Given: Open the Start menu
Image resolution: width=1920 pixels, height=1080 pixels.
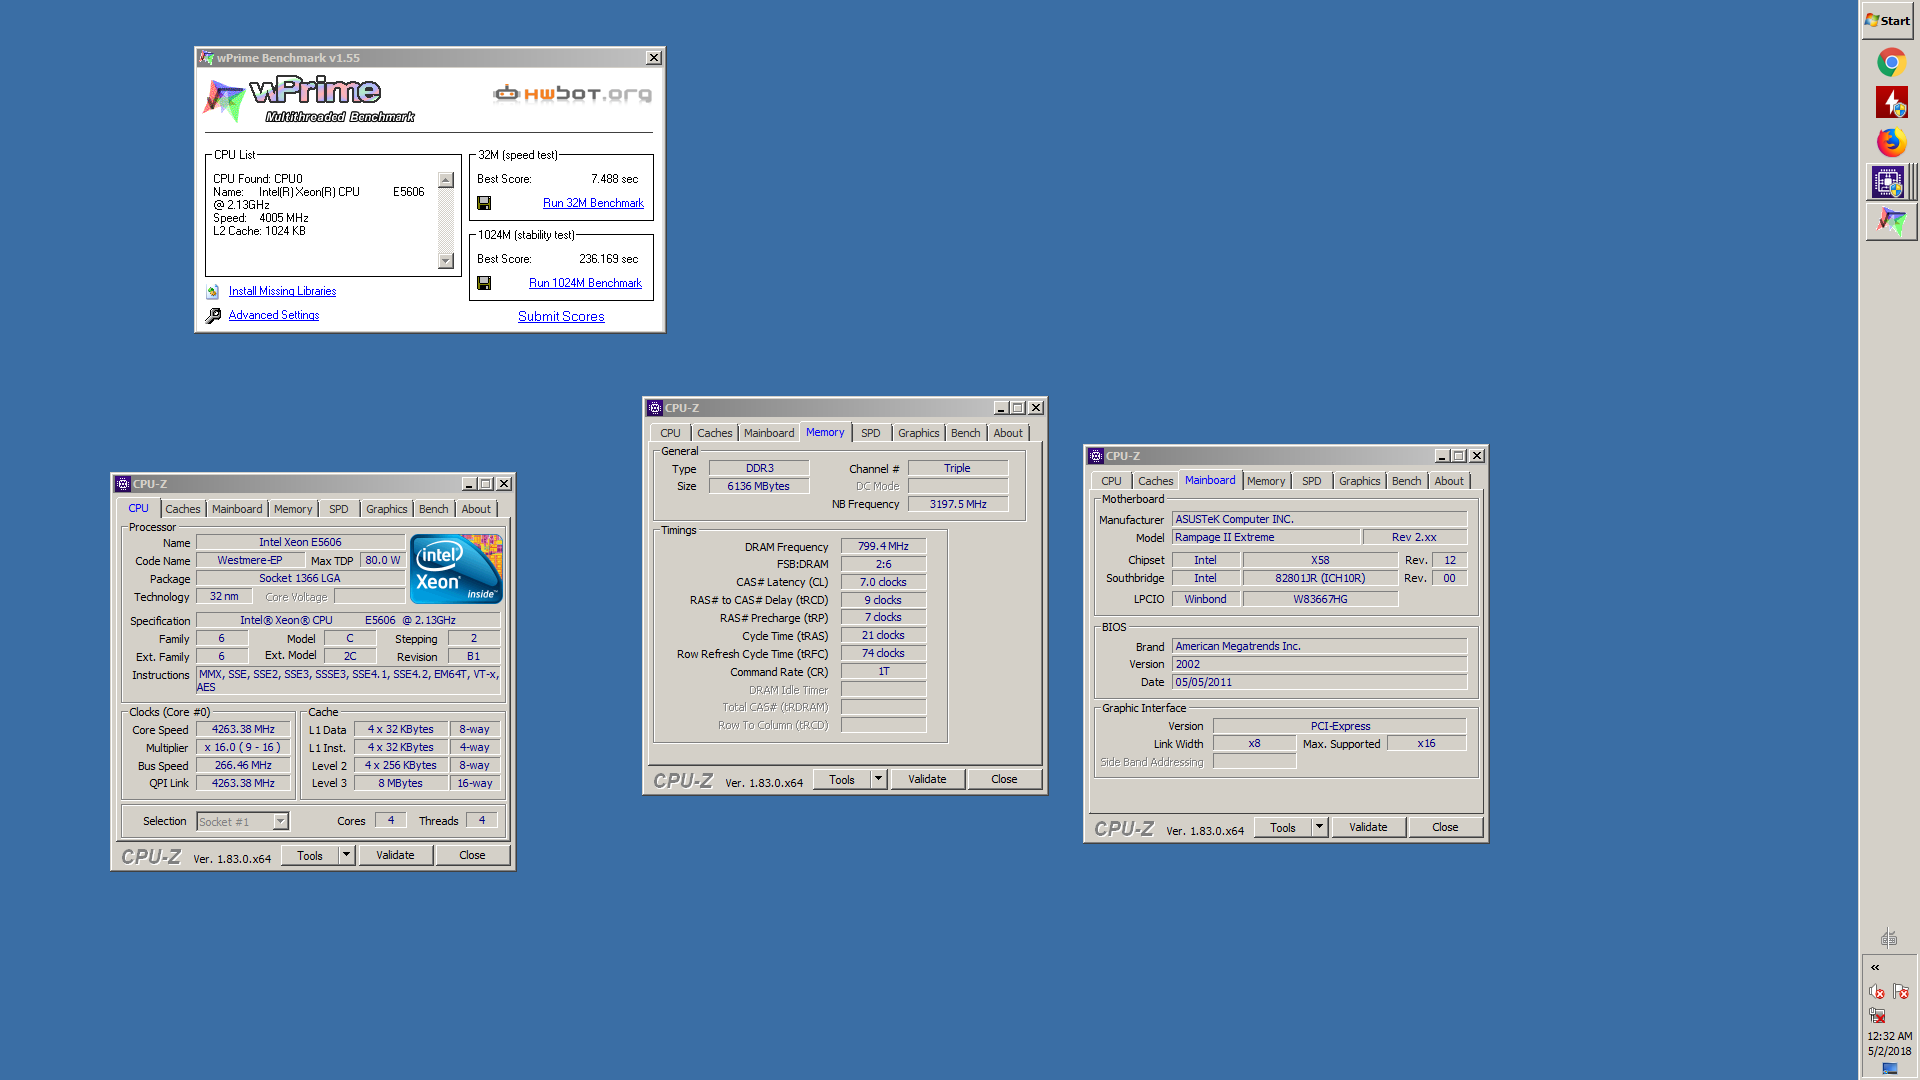Looking at the screenshot, I should point(1888,20).
